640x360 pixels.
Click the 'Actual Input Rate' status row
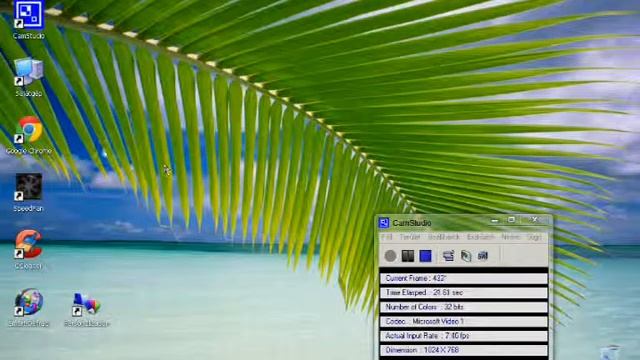coord(464,336)
